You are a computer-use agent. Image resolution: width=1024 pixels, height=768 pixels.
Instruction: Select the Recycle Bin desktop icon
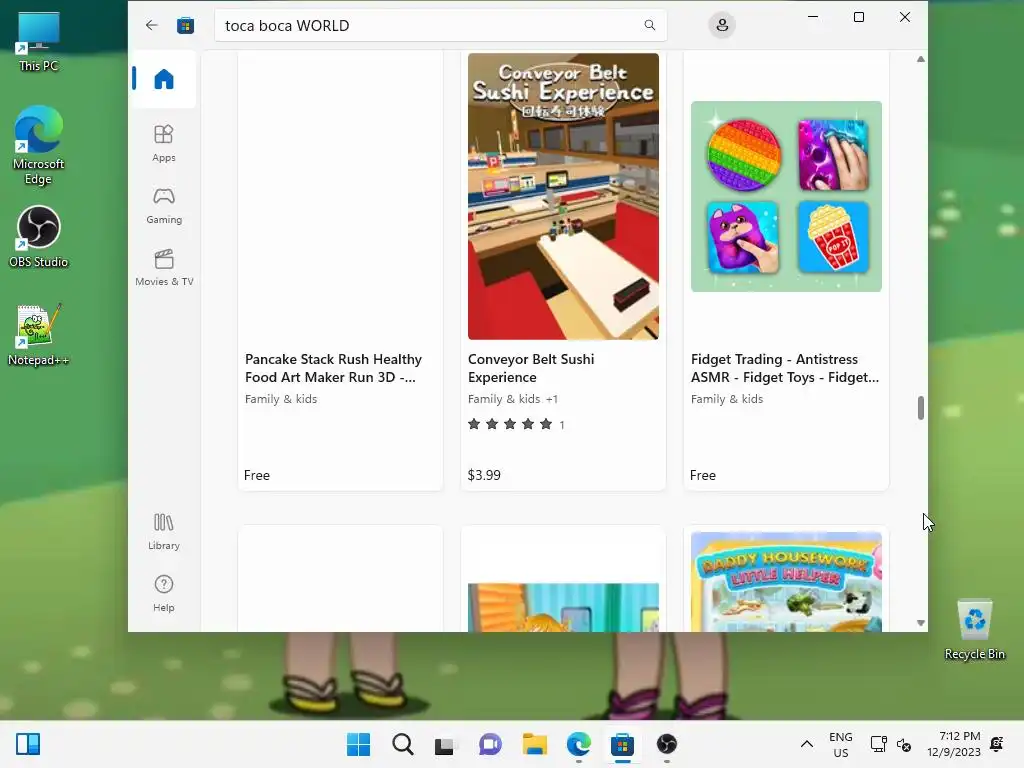tap(974, 630)
